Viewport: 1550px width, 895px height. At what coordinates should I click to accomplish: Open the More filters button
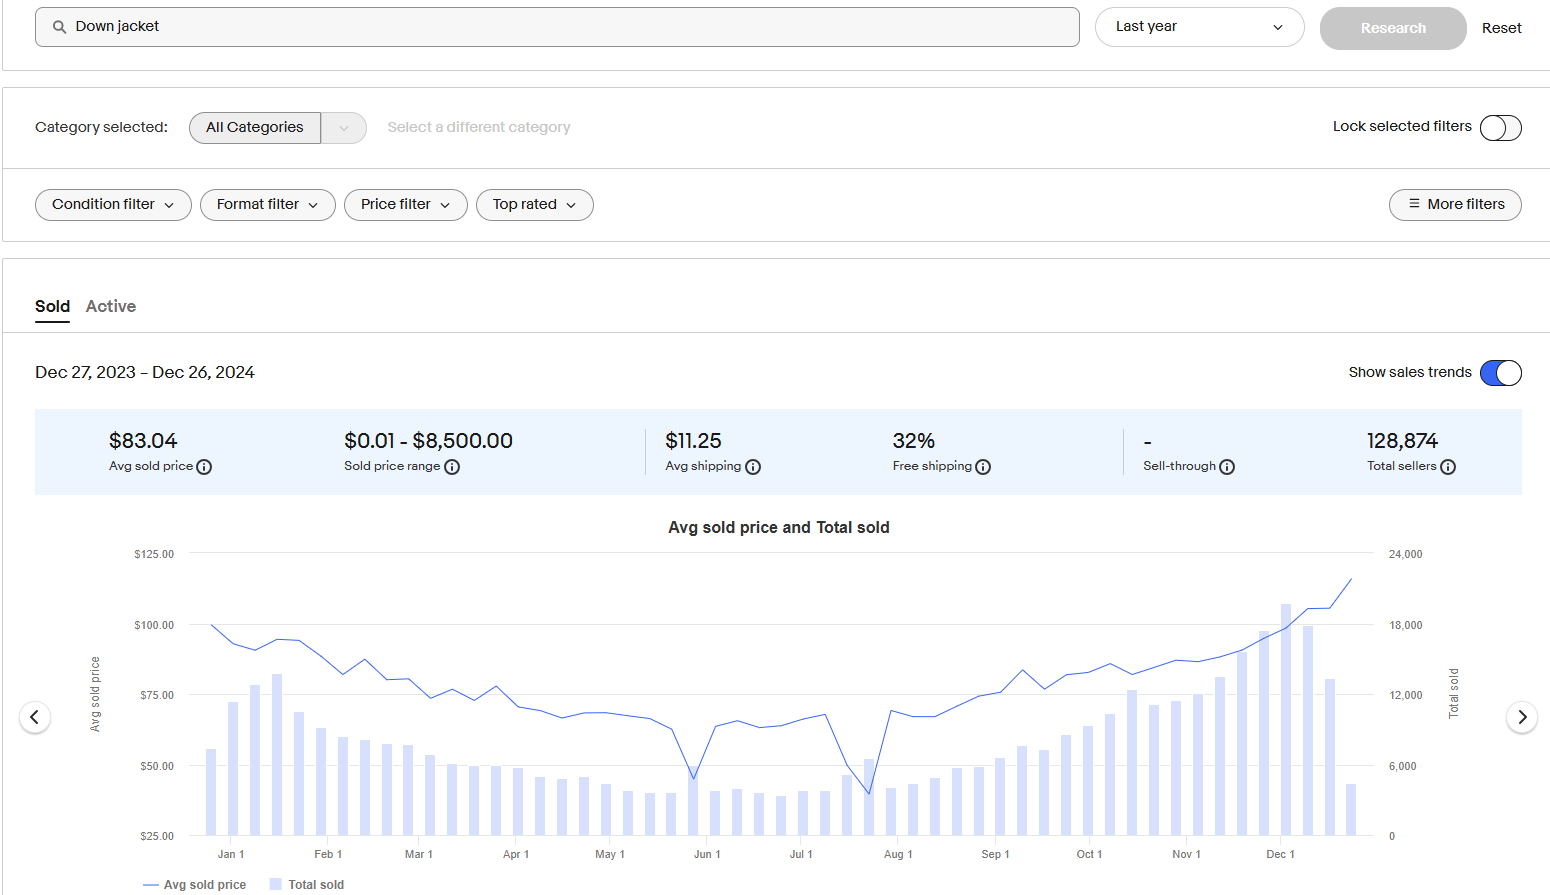point(1454,205)
